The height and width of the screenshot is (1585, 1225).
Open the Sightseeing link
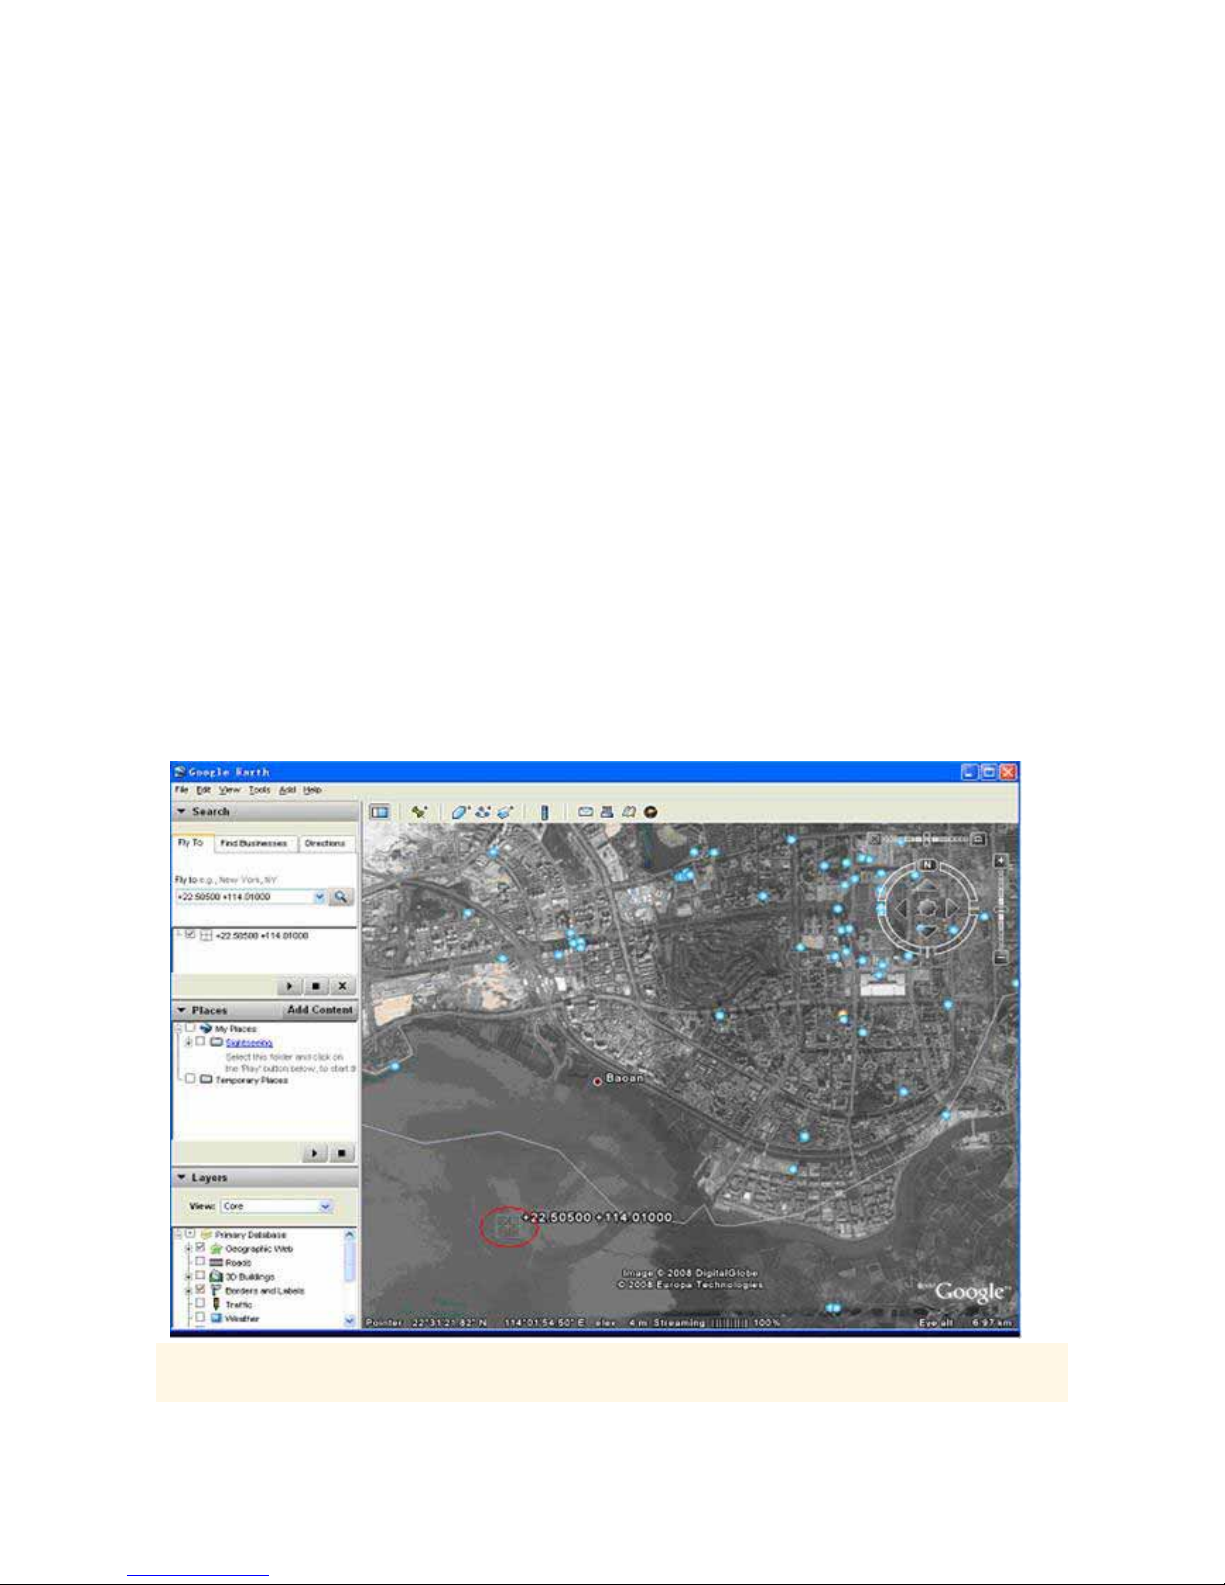(x=249, y=1042)
